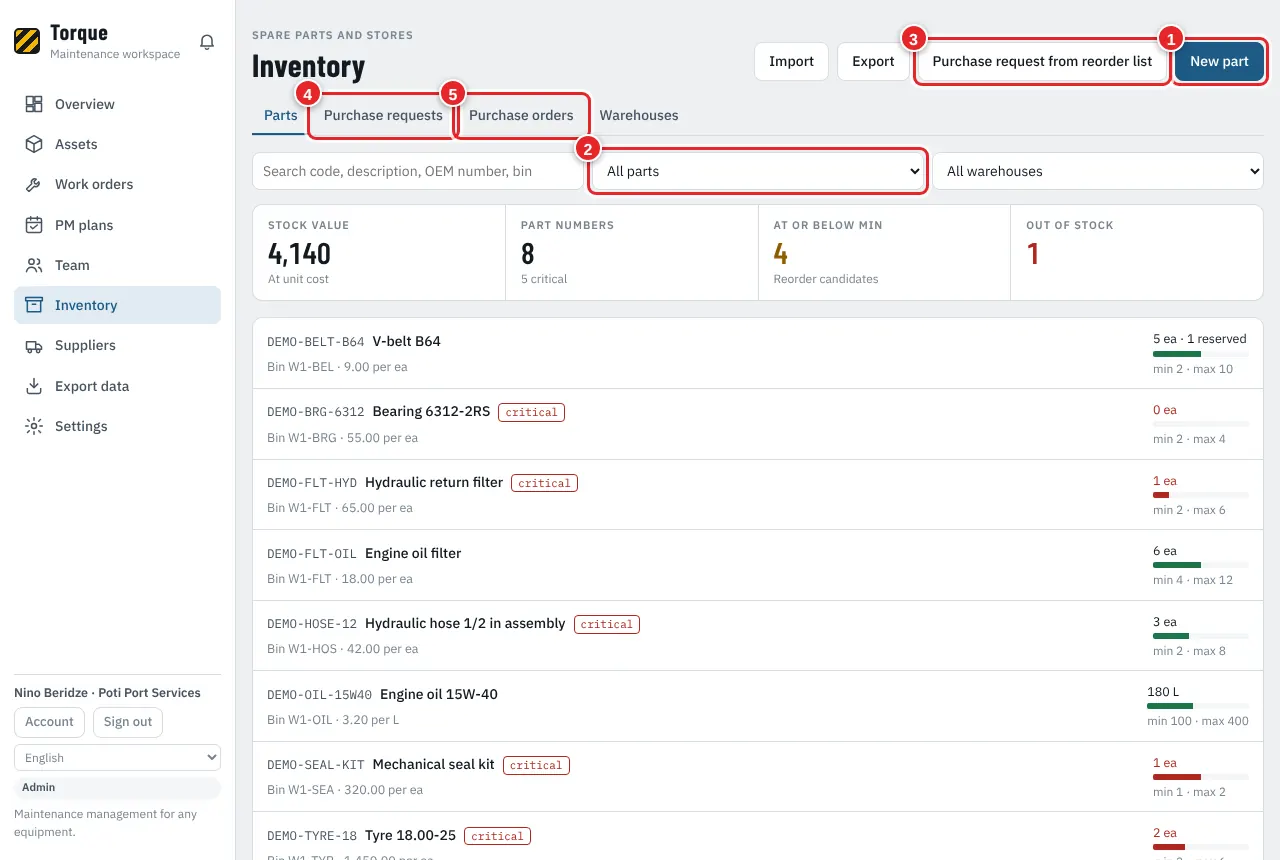
Task: Select the Tyre 18.00-25 part
Action: [x=758, y=836]
